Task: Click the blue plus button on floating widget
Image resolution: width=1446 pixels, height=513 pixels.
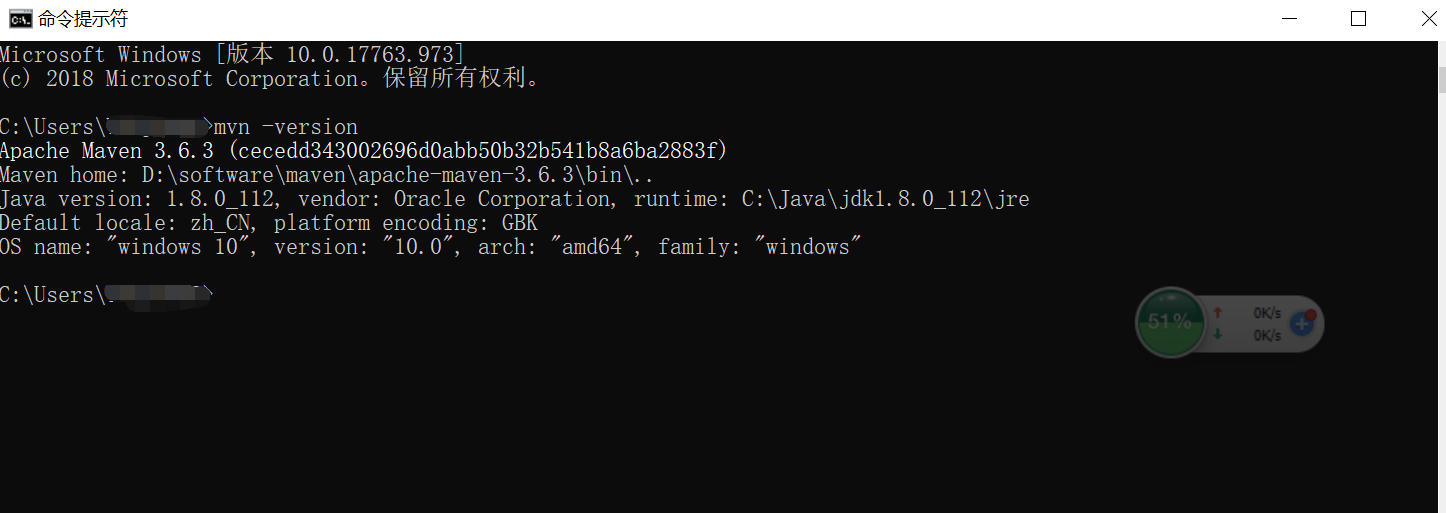Action: (x=1301, y=323)
